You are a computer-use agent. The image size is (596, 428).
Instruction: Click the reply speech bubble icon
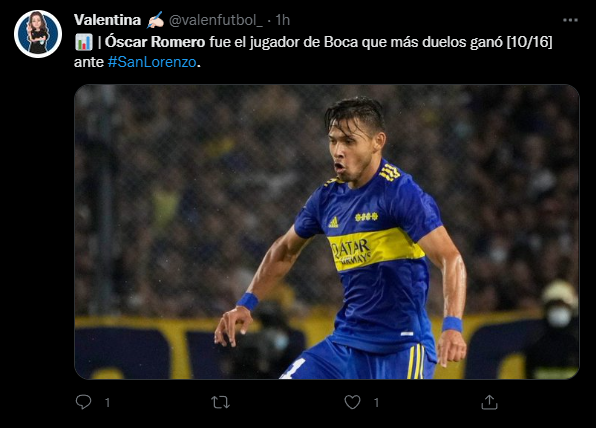83,402
